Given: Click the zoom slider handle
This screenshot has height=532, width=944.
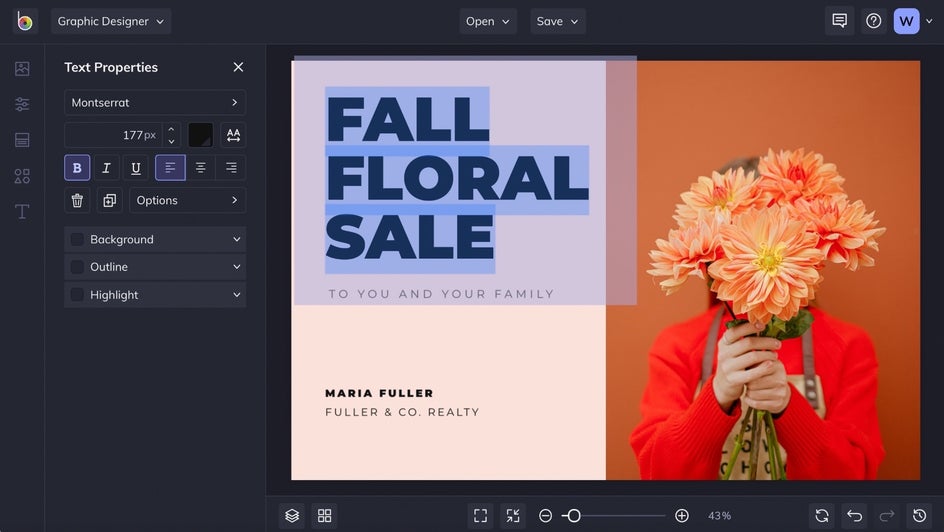Looking at the screenshot, I should pyautogui.click(x=574, y=516).
